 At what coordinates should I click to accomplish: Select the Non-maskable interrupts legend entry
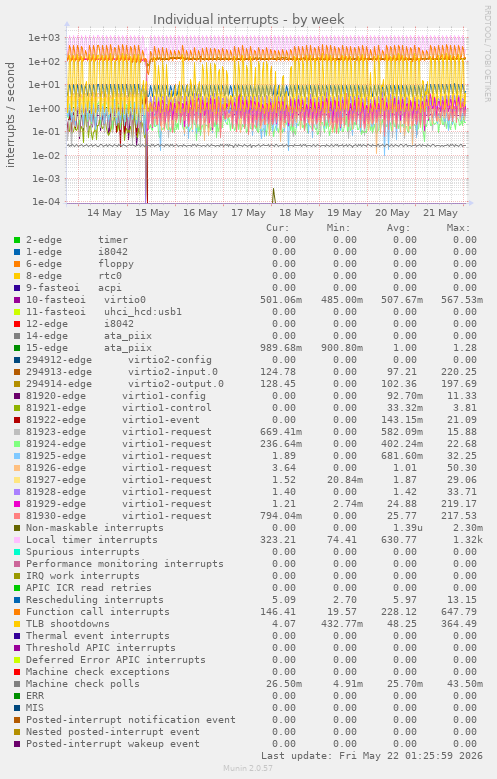(x=94, y=528)
